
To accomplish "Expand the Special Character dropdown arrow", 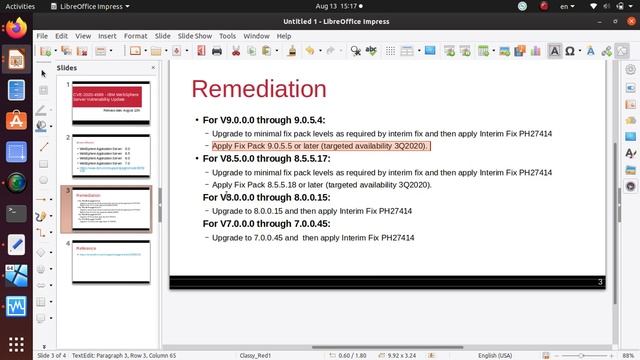I will (580, 51).
